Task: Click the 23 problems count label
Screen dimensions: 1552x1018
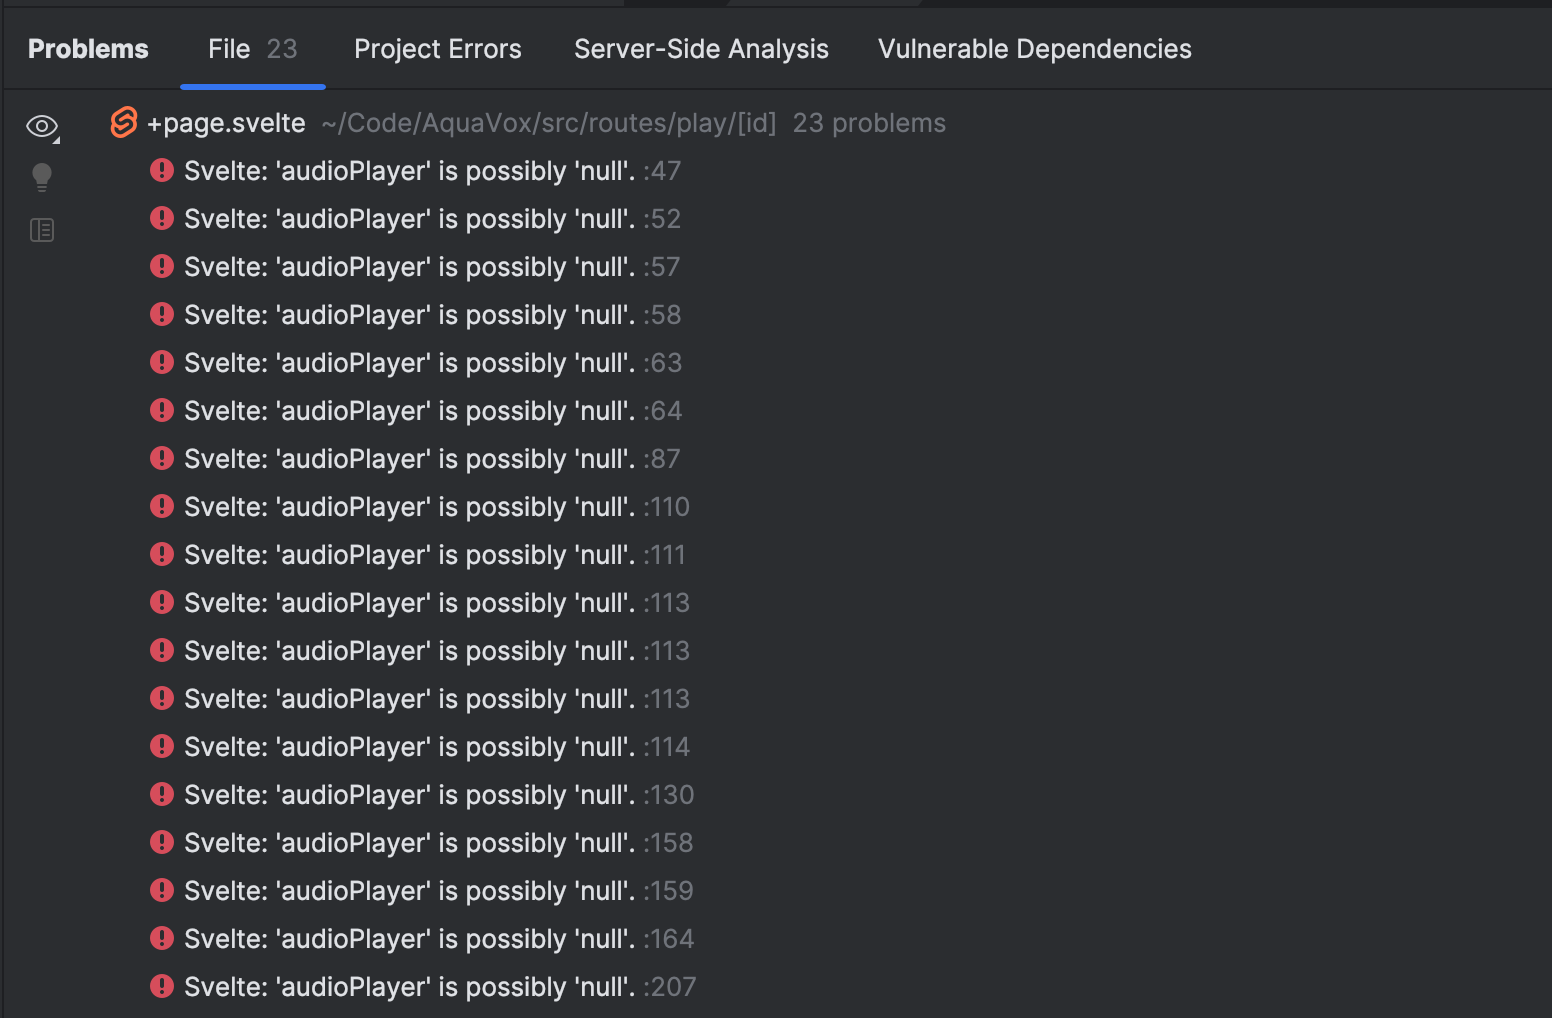Action: pyautogui.click(x=868, y=122)
